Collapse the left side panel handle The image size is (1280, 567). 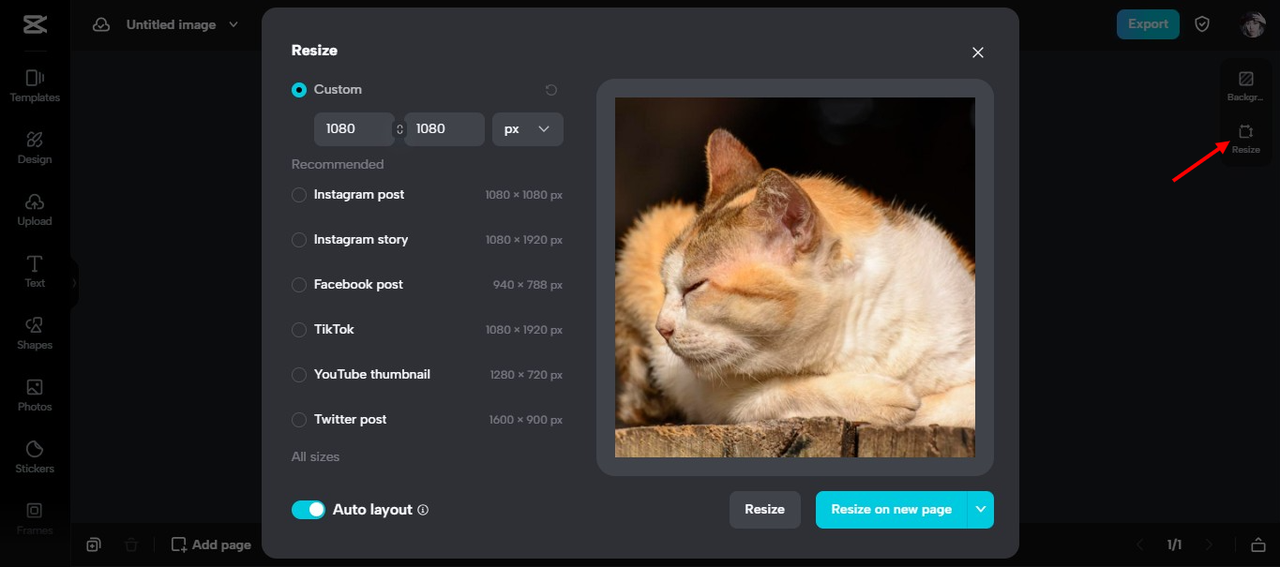74,284
